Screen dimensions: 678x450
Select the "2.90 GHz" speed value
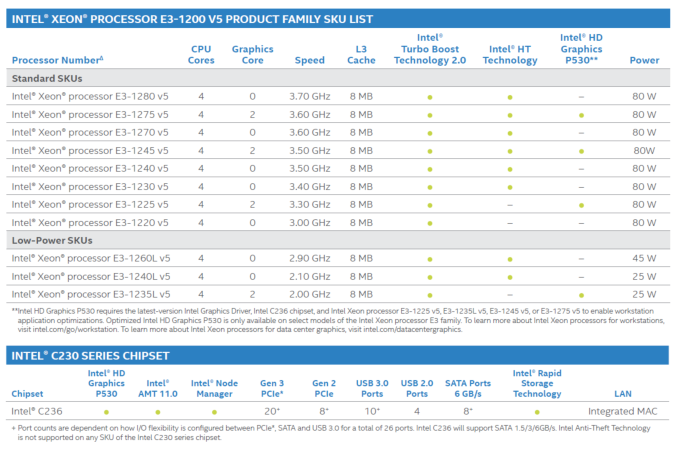(310, 258)
